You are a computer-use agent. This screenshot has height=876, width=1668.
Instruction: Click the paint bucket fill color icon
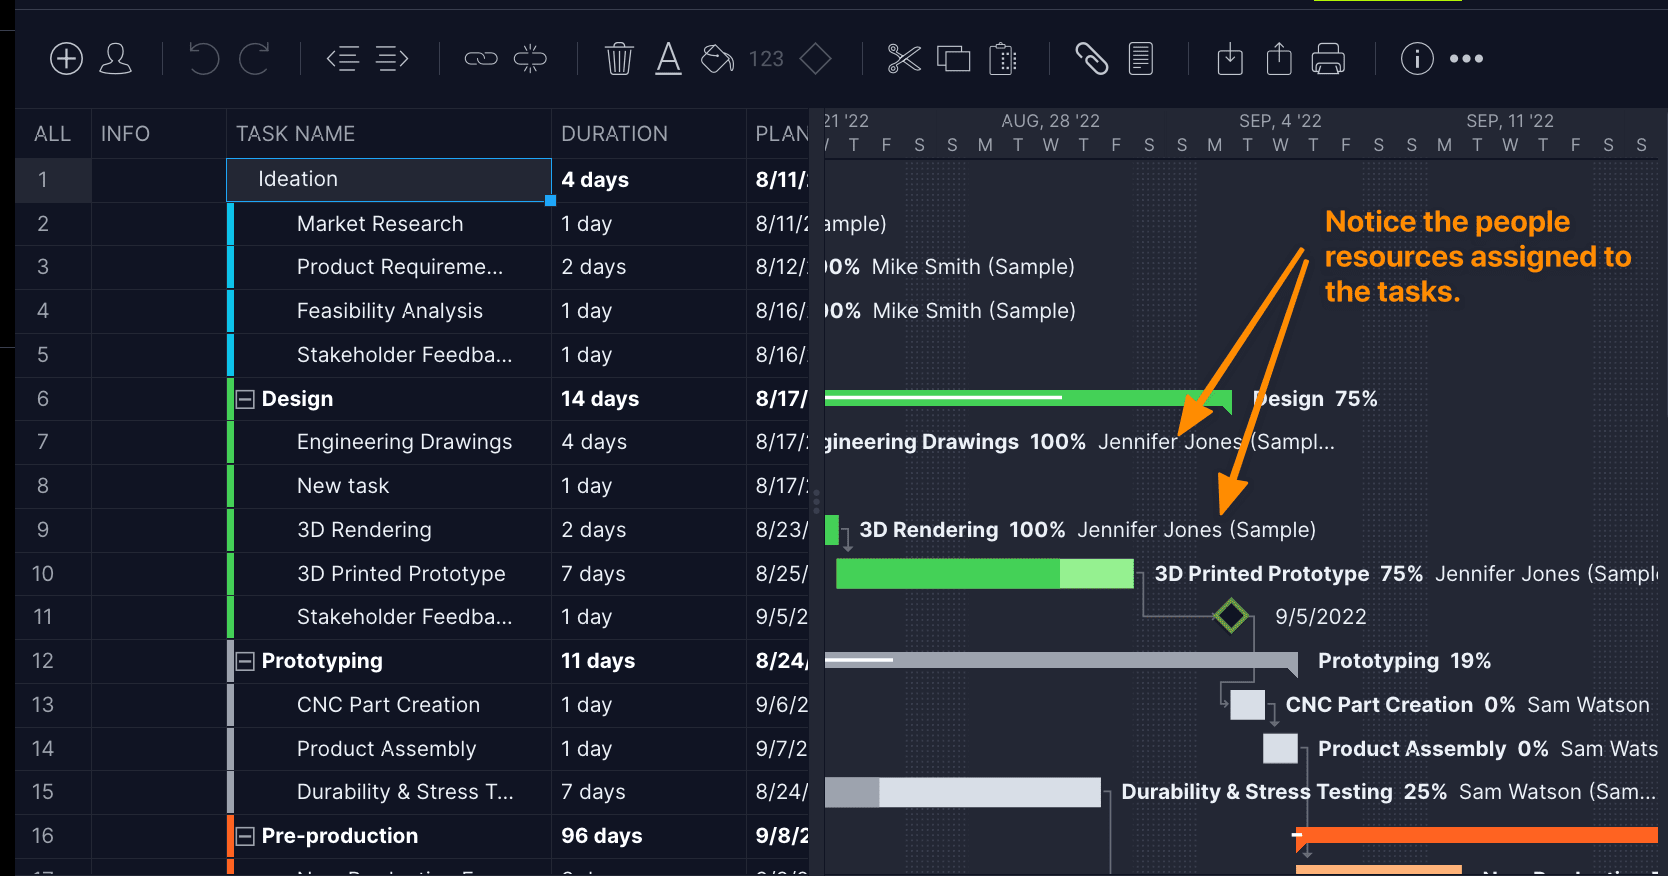point(717,59)
